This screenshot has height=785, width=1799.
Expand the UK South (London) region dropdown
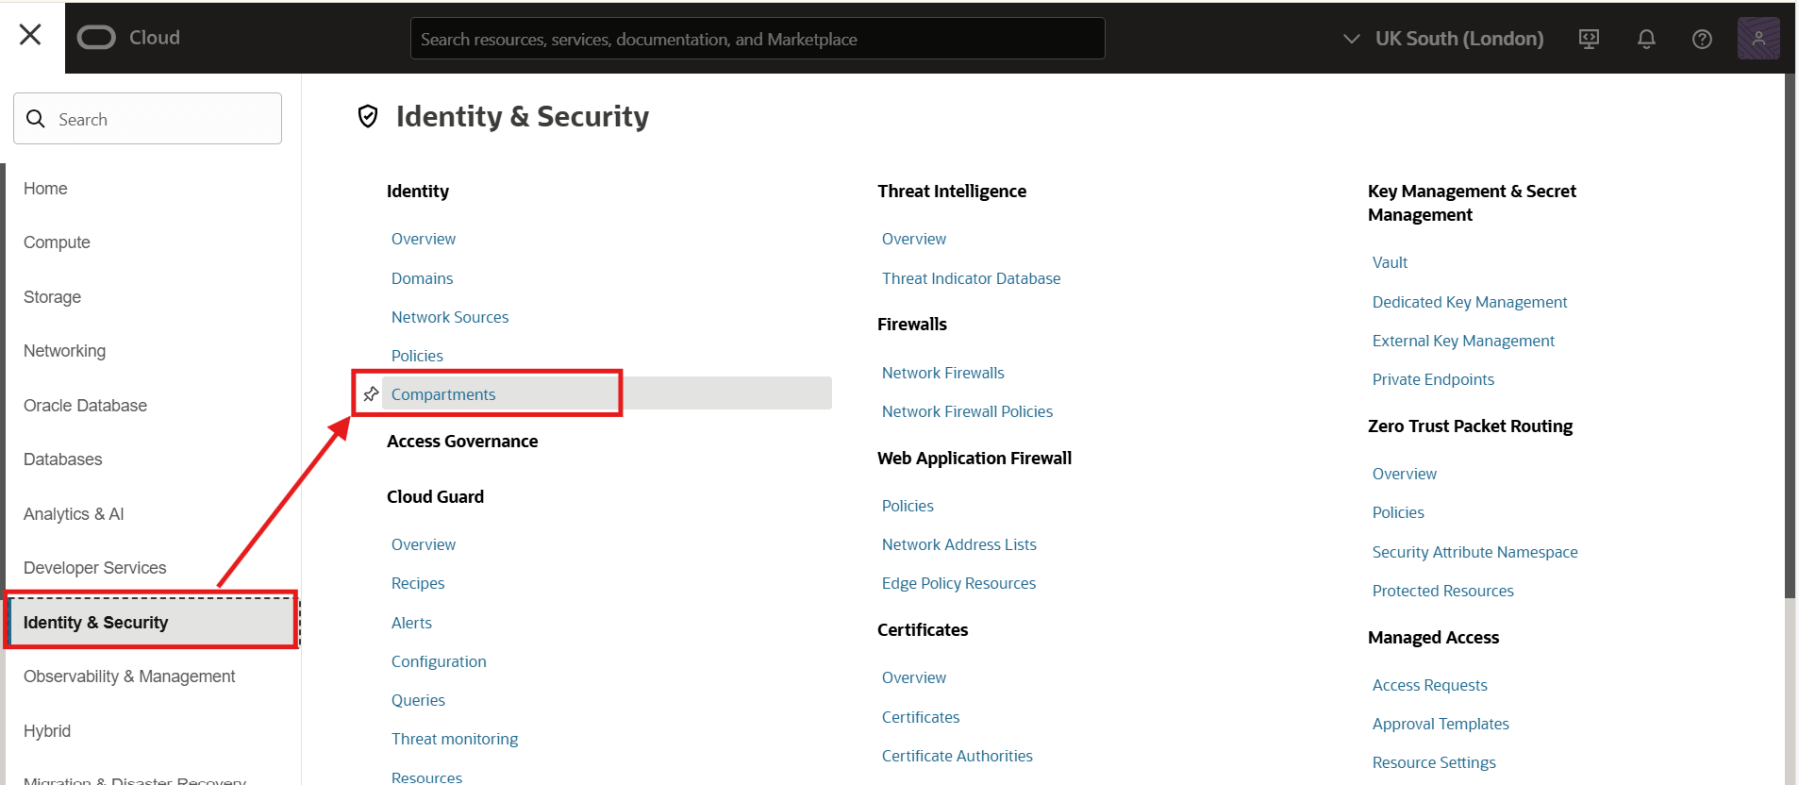[1443, 39]
